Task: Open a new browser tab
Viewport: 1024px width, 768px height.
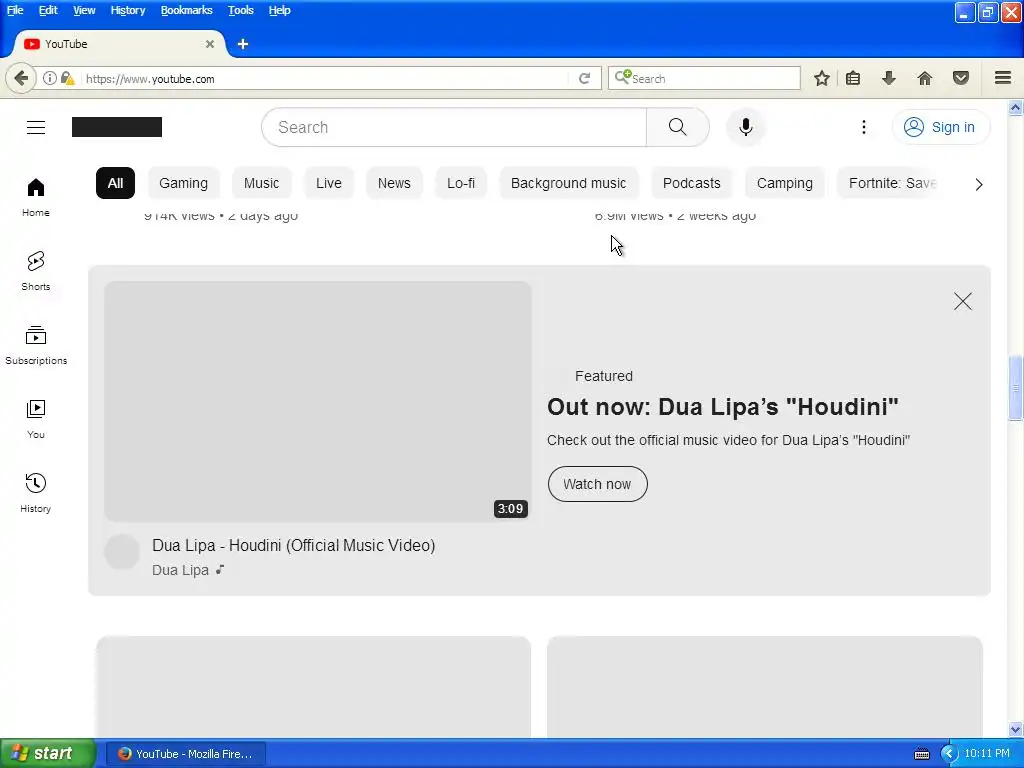Action: pyautogui.click(x=243, y=44)
